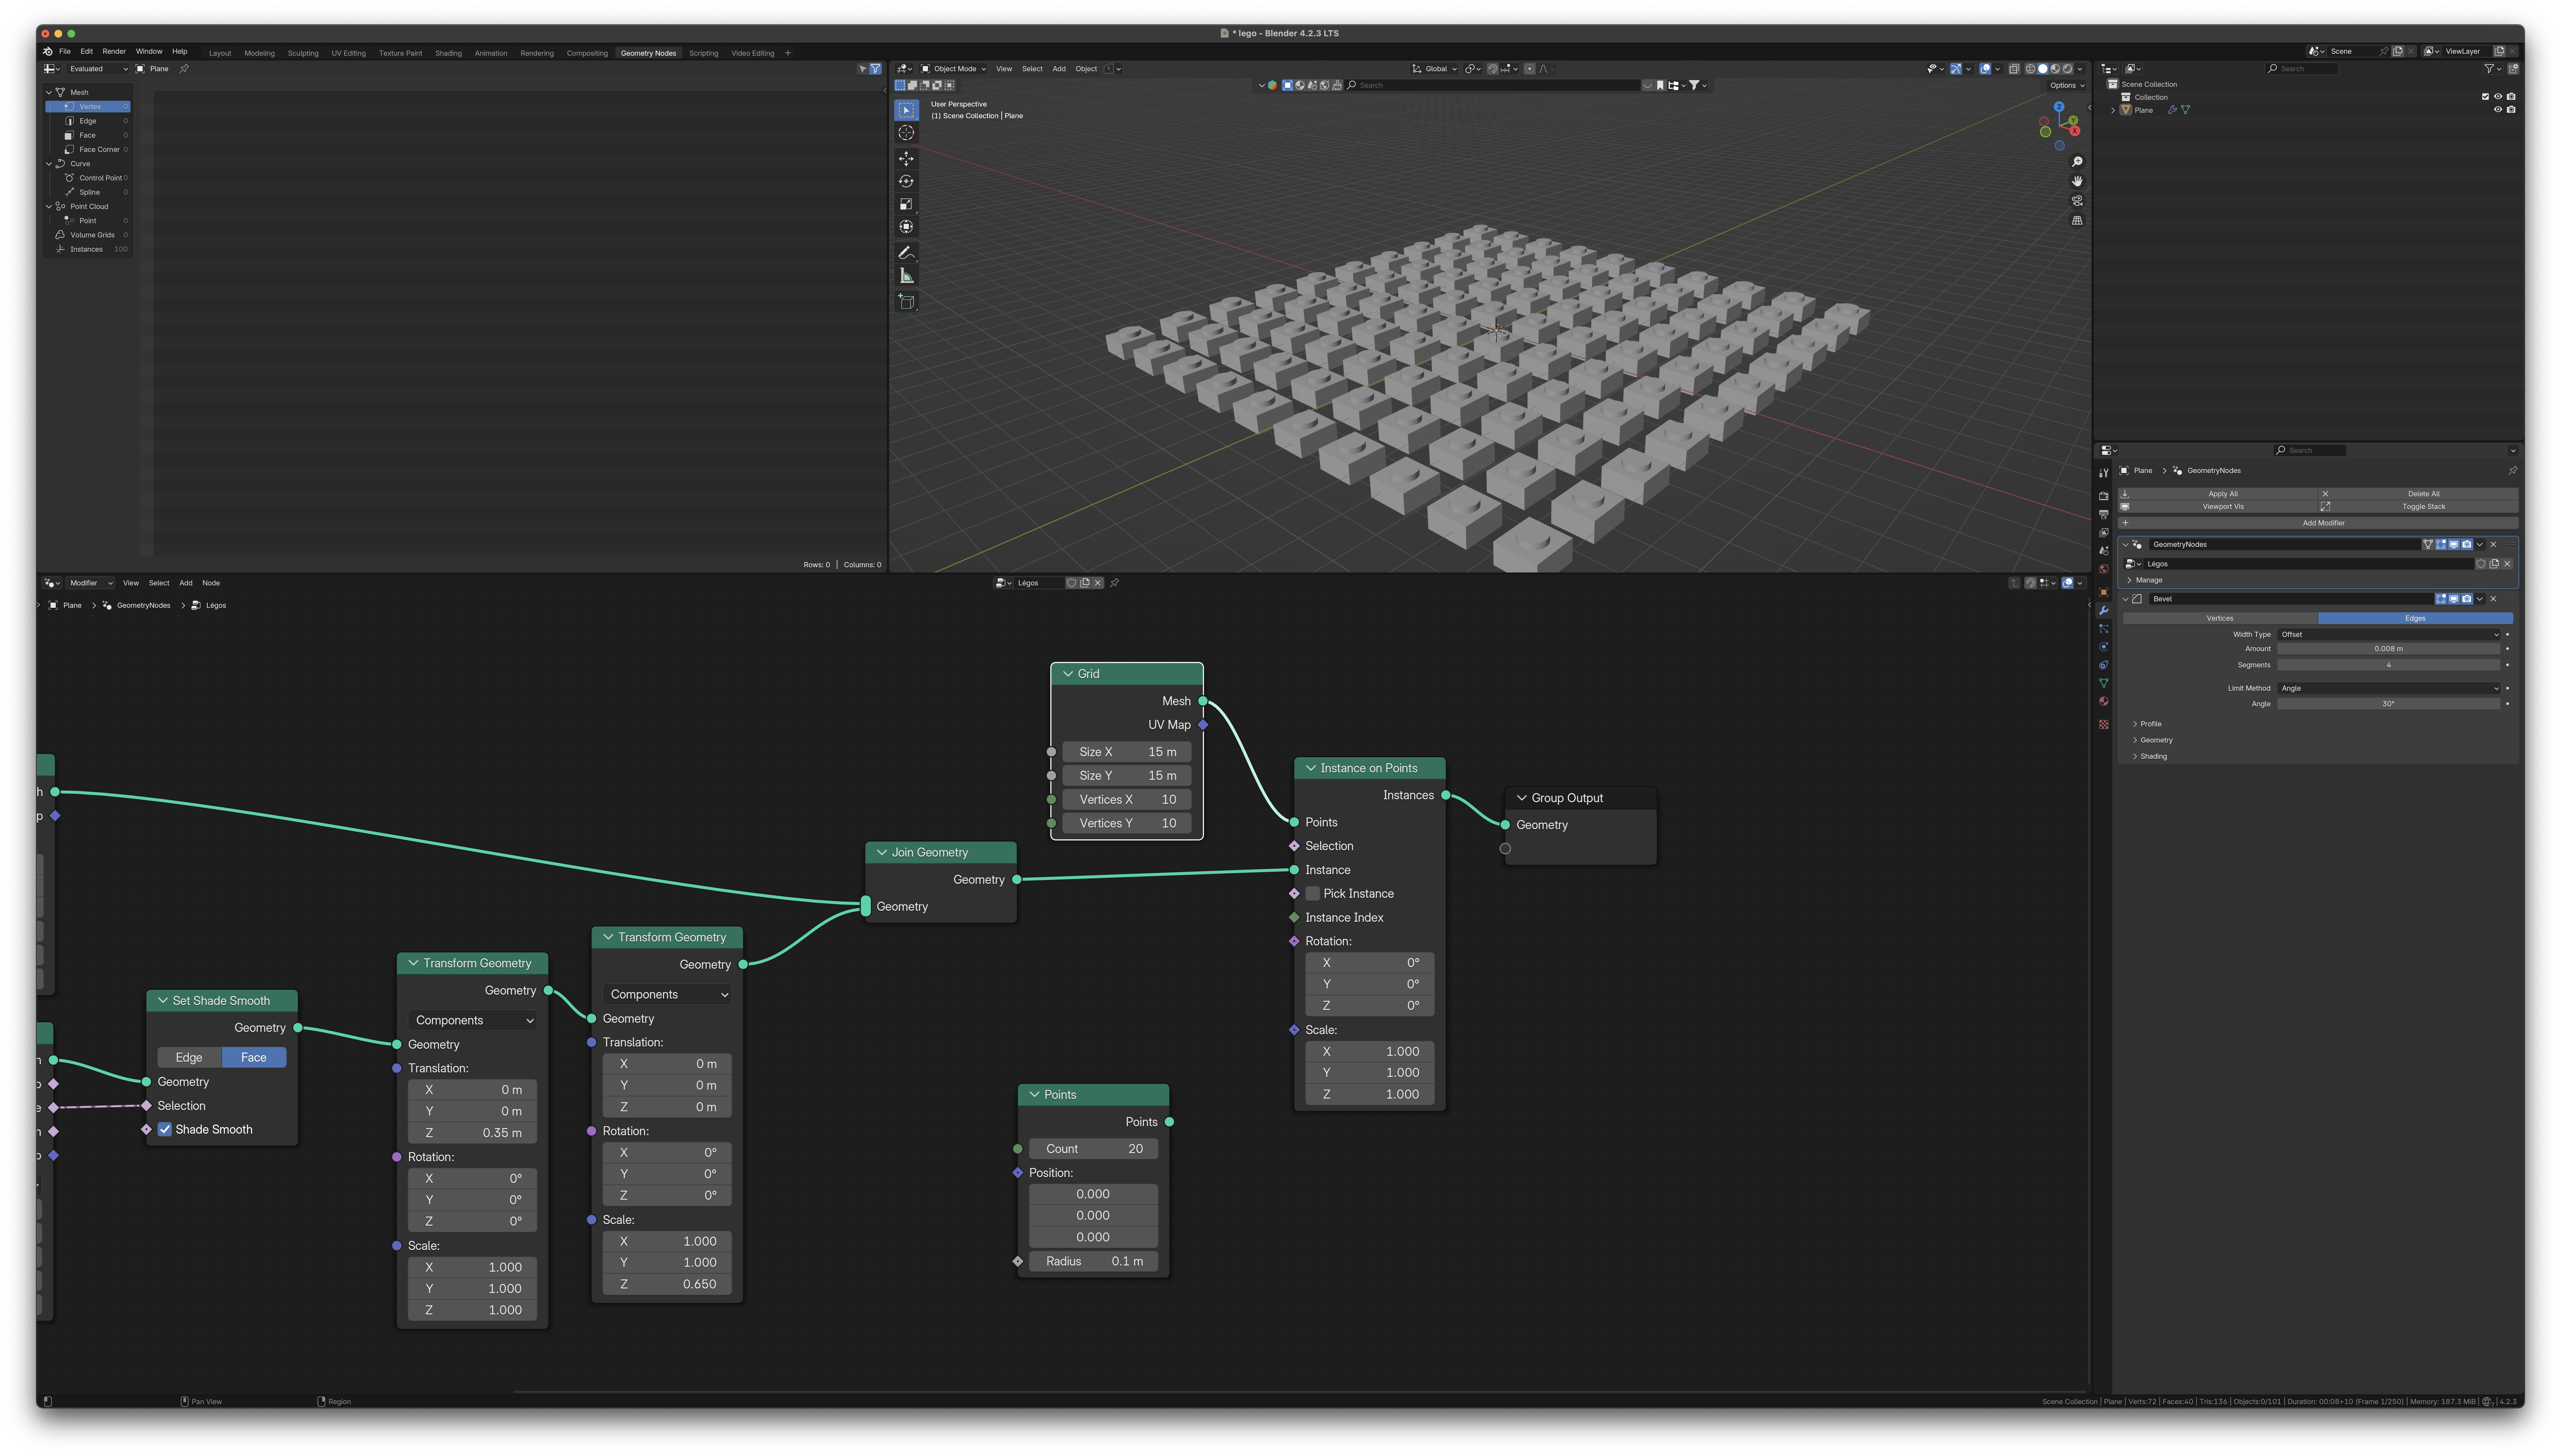Switch perspective/orthographic with the grid gizmo
The width and height of the screenshot is (2561, 1456).
click(x=2077, y=220)
